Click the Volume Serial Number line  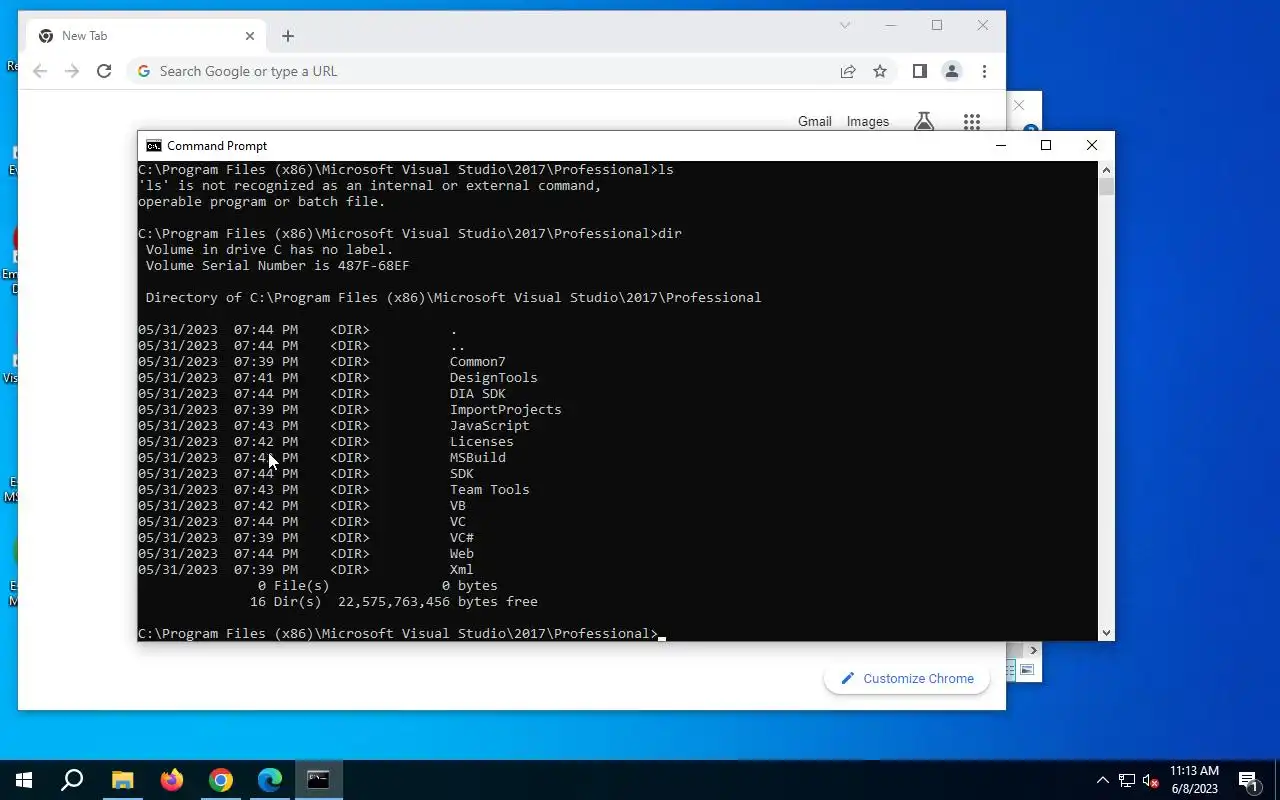[278, 265]
